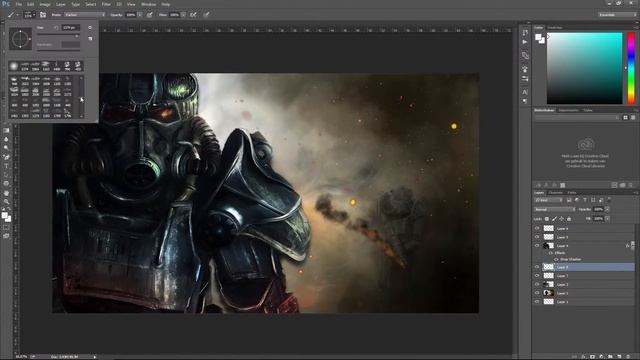
Task: Enable airbrush mode icon beside Flow
Action: point(193,15)
